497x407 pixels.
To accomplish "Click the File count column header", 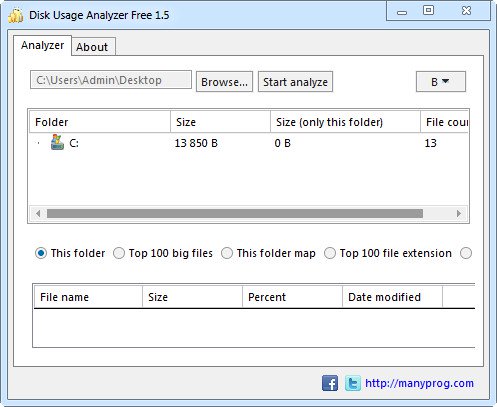I will click(x=444, y=122).
